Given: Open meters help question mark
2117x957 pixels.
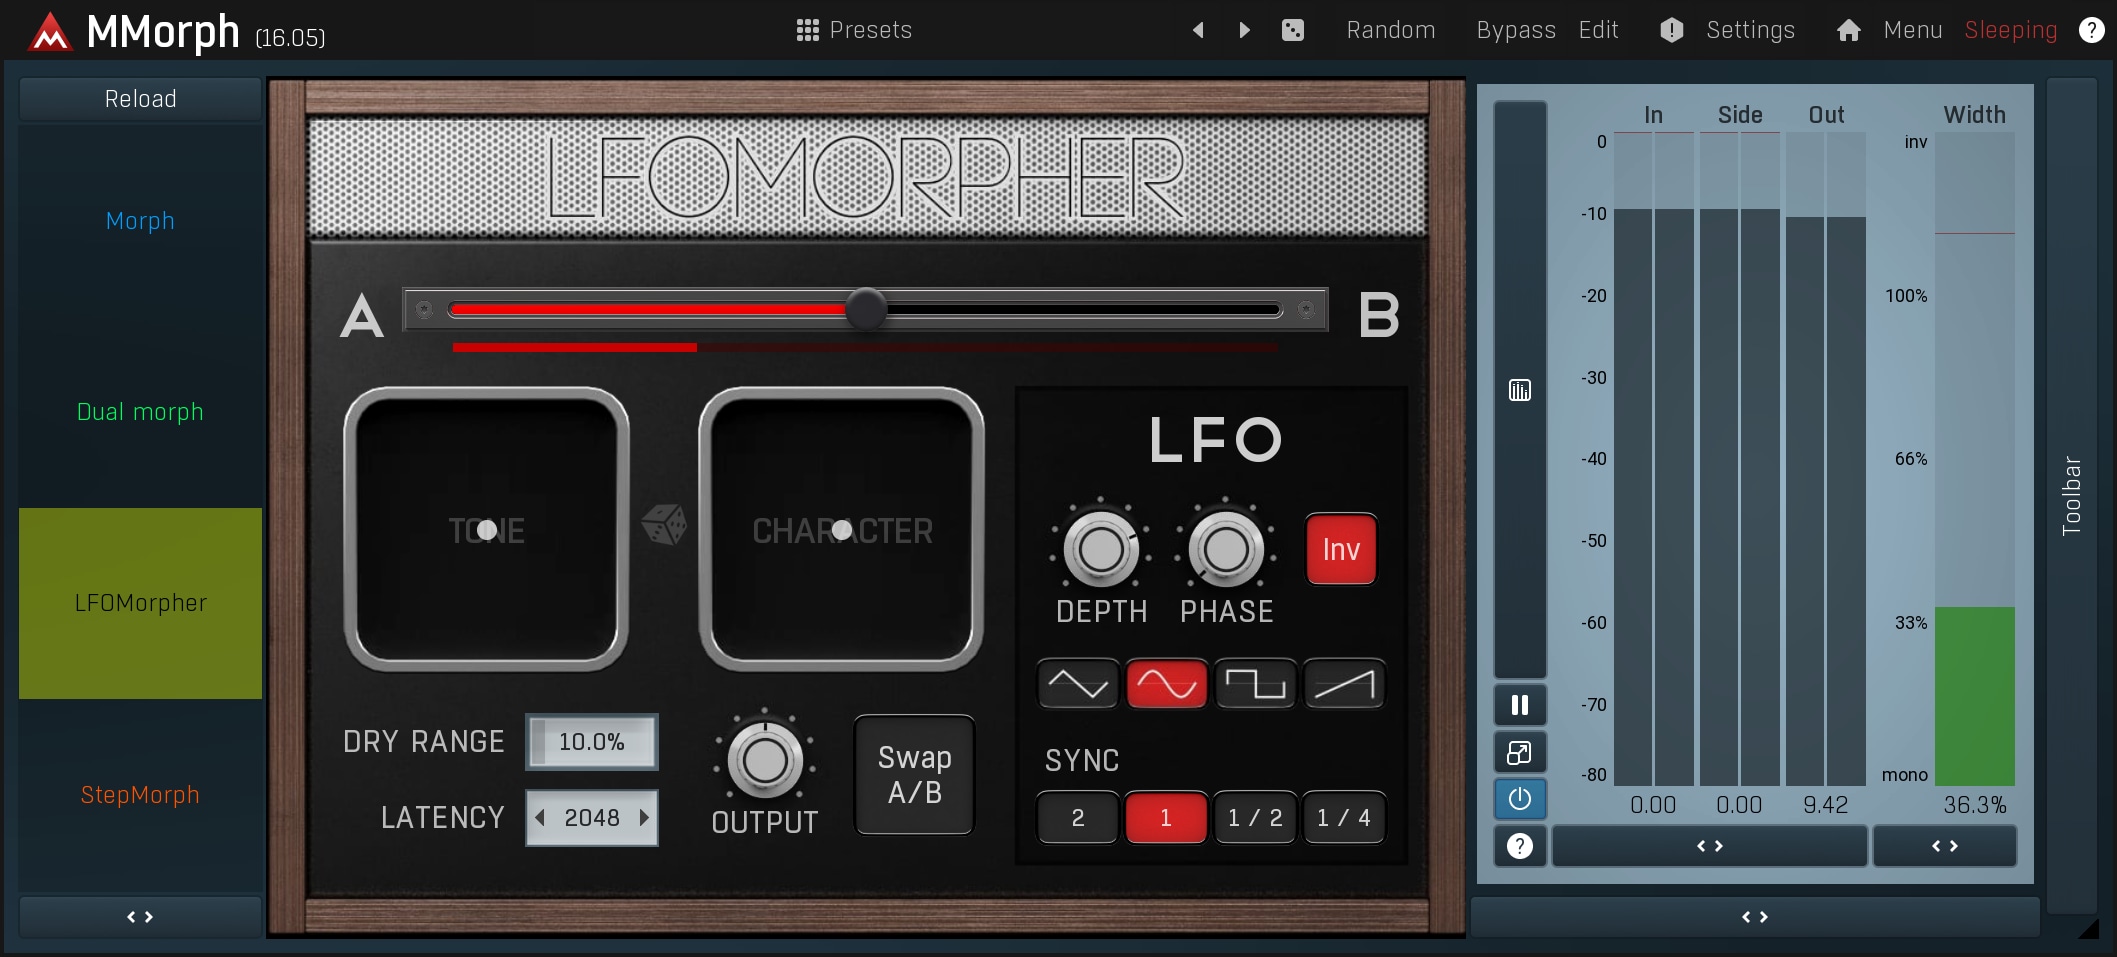Looking at the screenshot, I should click(x=1520, y=846).
